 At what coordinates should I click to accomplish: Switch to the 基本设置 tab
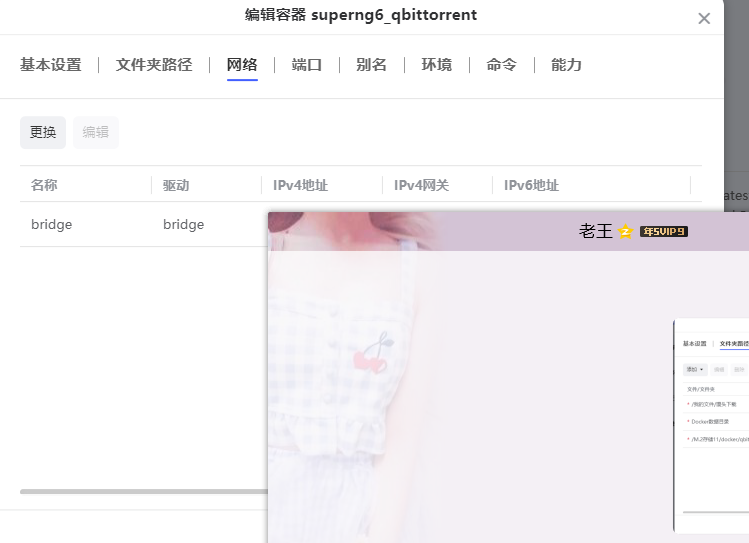click(50, 65)
